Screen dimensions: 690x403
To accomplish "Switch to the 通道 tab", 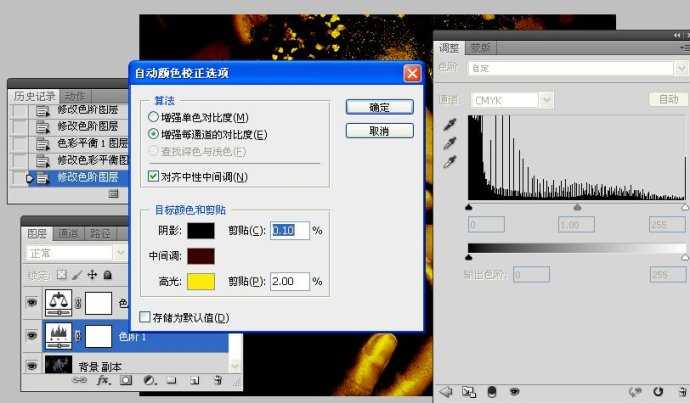I will point(69,234).
